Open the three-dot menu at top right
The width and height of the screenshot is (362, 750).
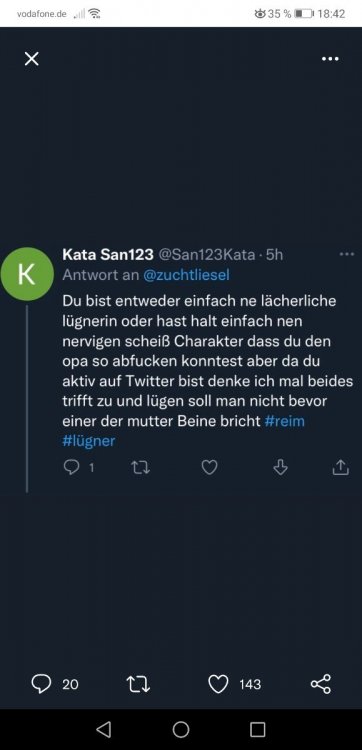[330, 59]
